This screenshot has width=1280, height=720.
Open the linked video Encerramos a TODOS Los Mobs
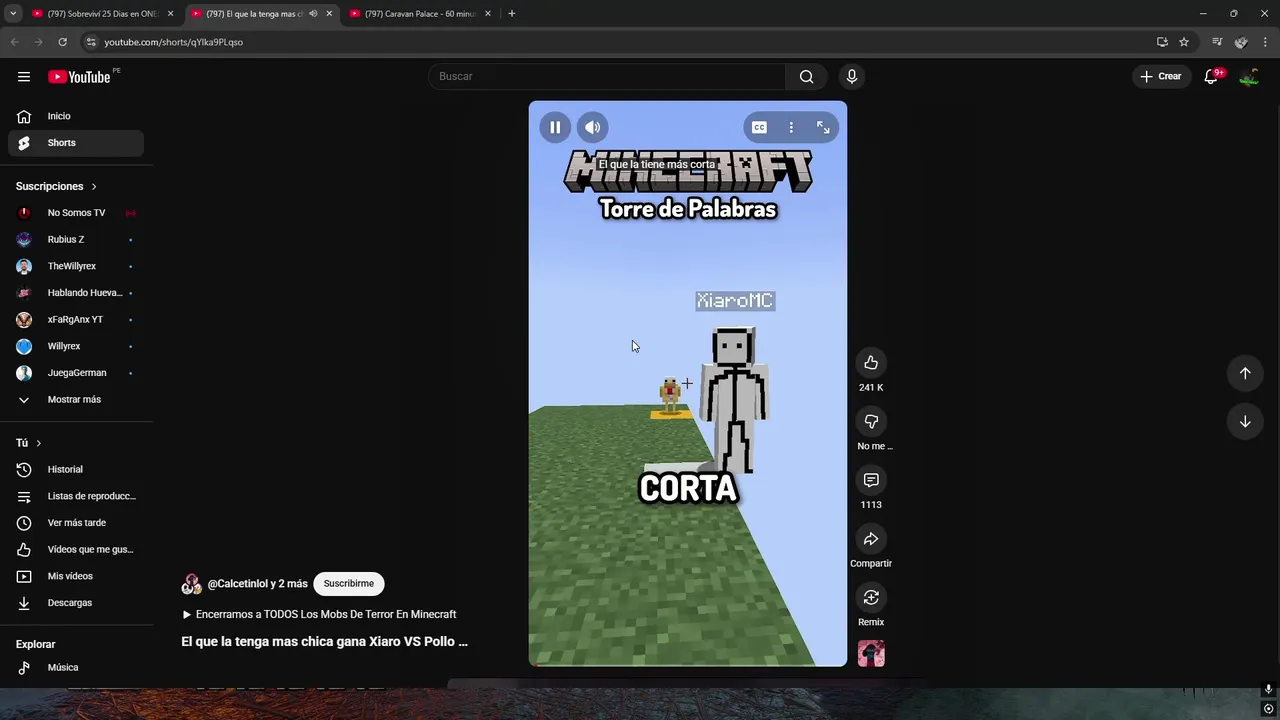coord(319,614)
